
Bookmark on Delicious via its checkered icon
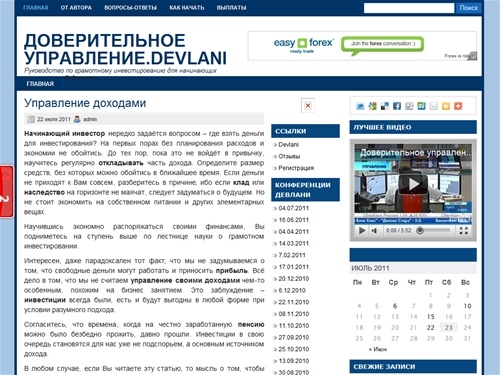(385, 106)
